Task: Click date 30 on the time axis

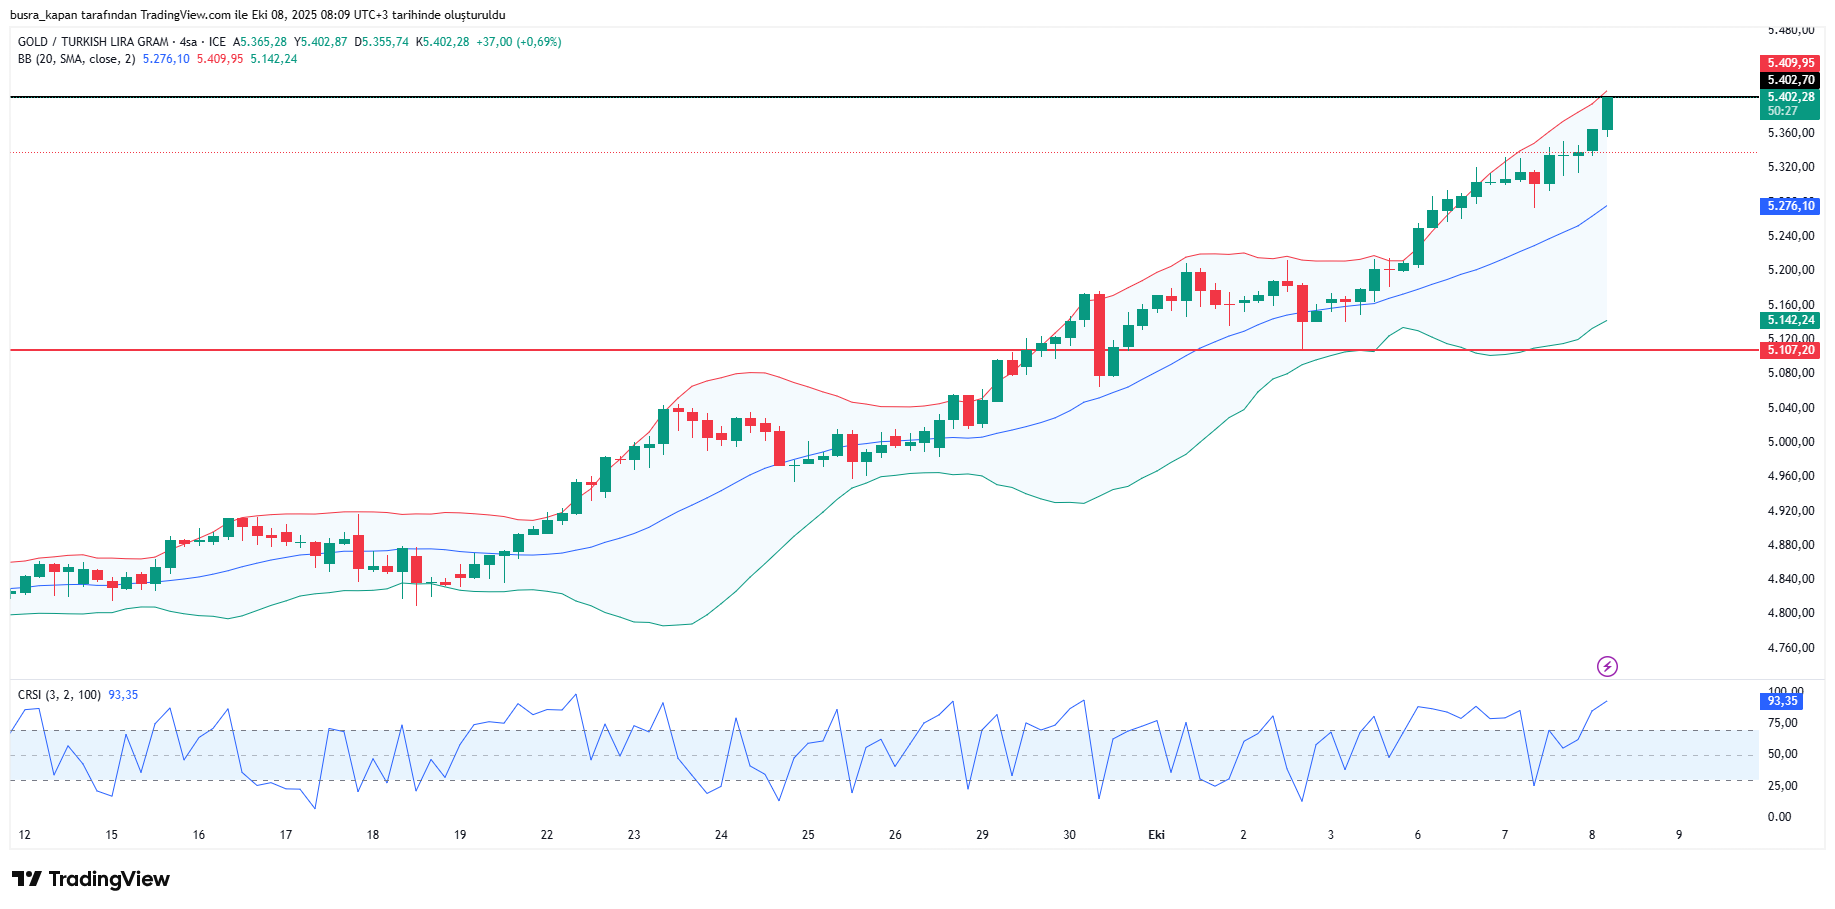Action: click(x=1069, y=835)
